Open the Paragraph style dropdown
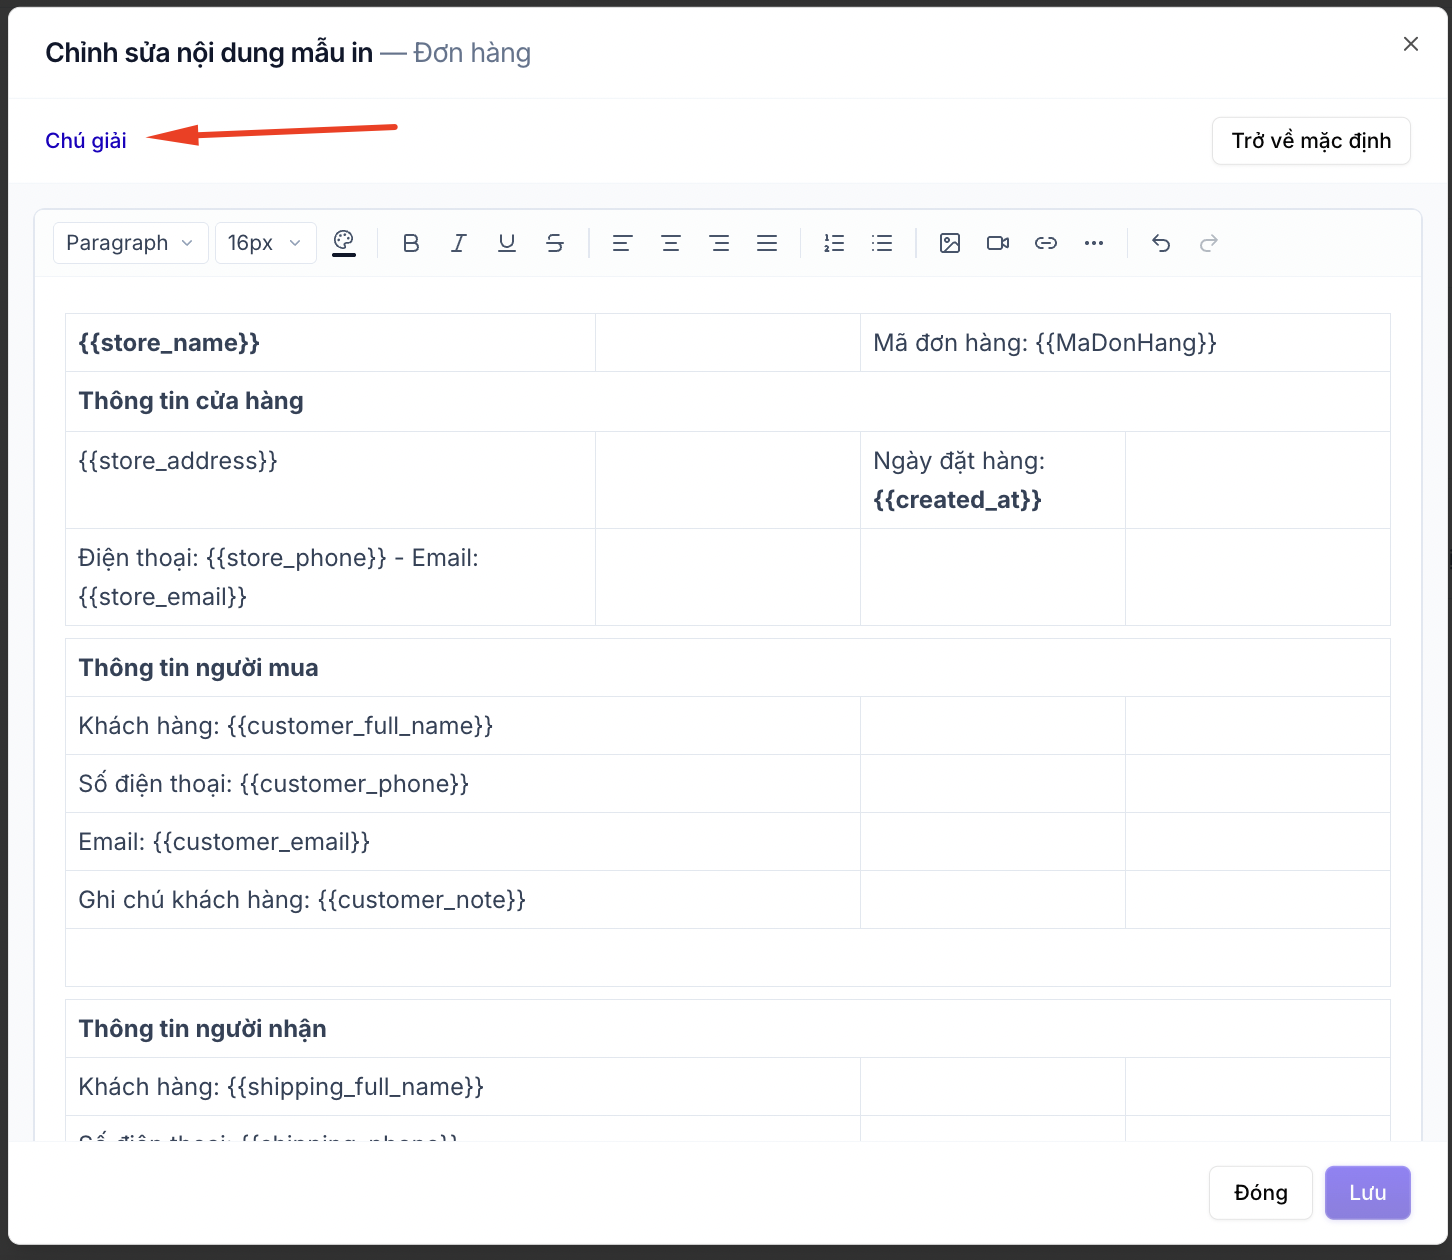Viewport: 1452px width, 1260px height. click(130, 243)
